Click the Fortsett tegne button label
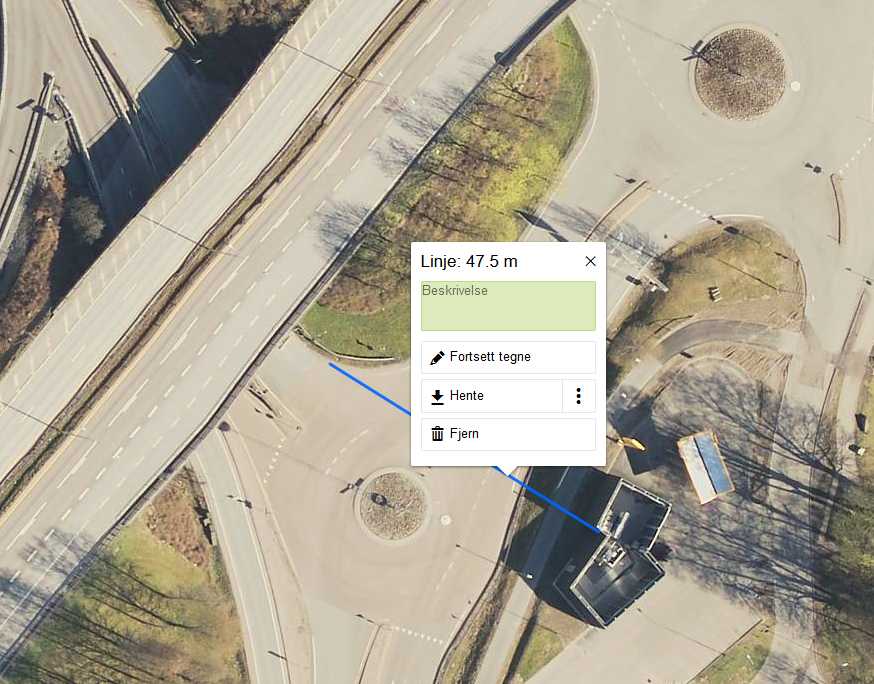This screenshot has height=684, width=874. click(490, 357)
